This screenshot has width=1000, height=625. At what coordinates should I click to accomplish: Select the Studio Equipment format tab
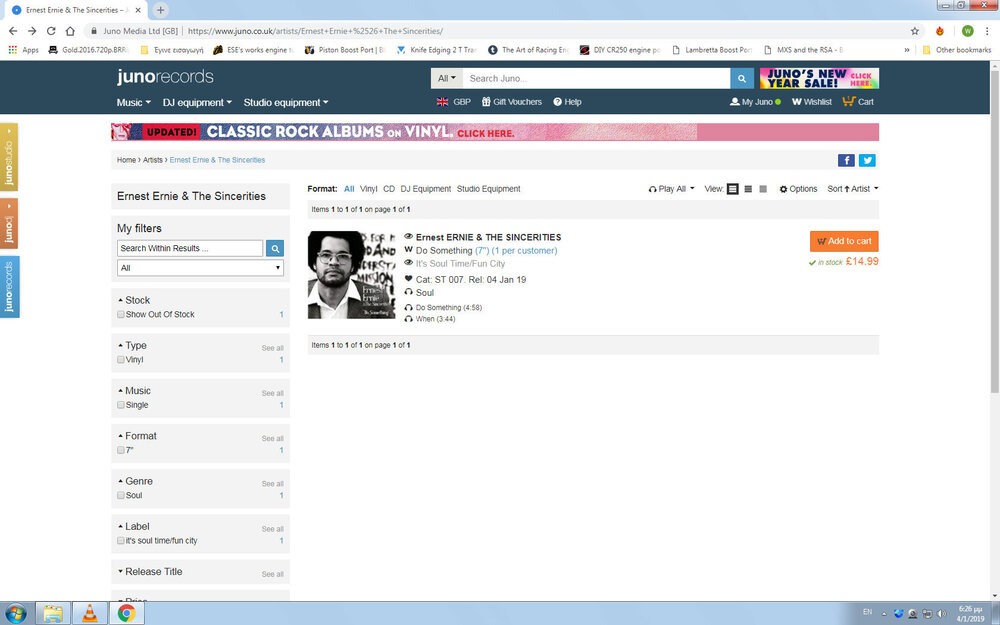(489, 189)
